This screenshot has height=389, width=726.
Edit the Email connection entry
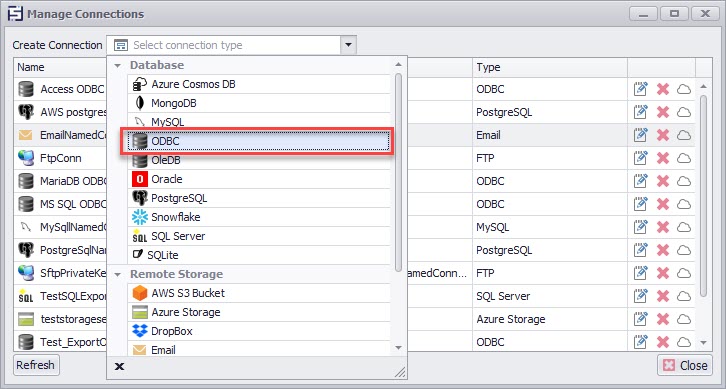click(x=640, y=135)
